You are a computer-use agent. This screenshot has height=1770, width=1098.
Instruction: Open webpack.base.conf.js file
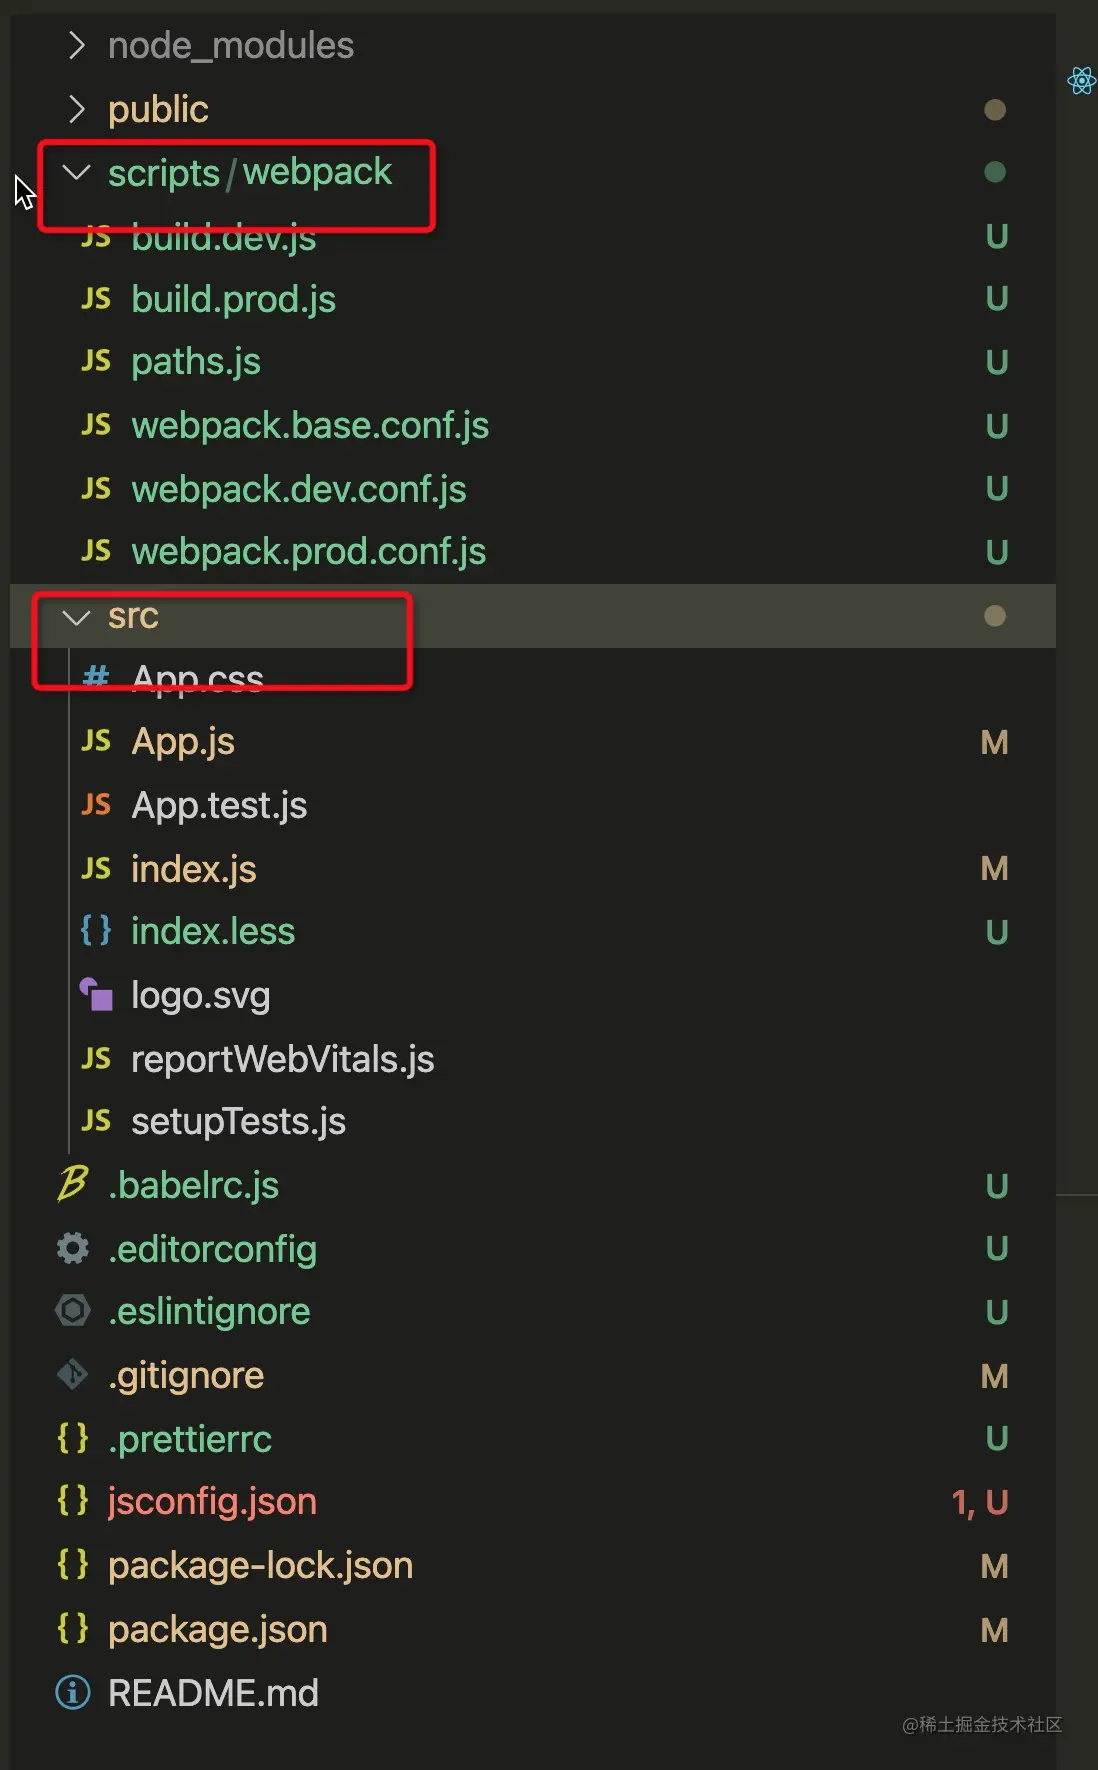(x=310, y=426)
